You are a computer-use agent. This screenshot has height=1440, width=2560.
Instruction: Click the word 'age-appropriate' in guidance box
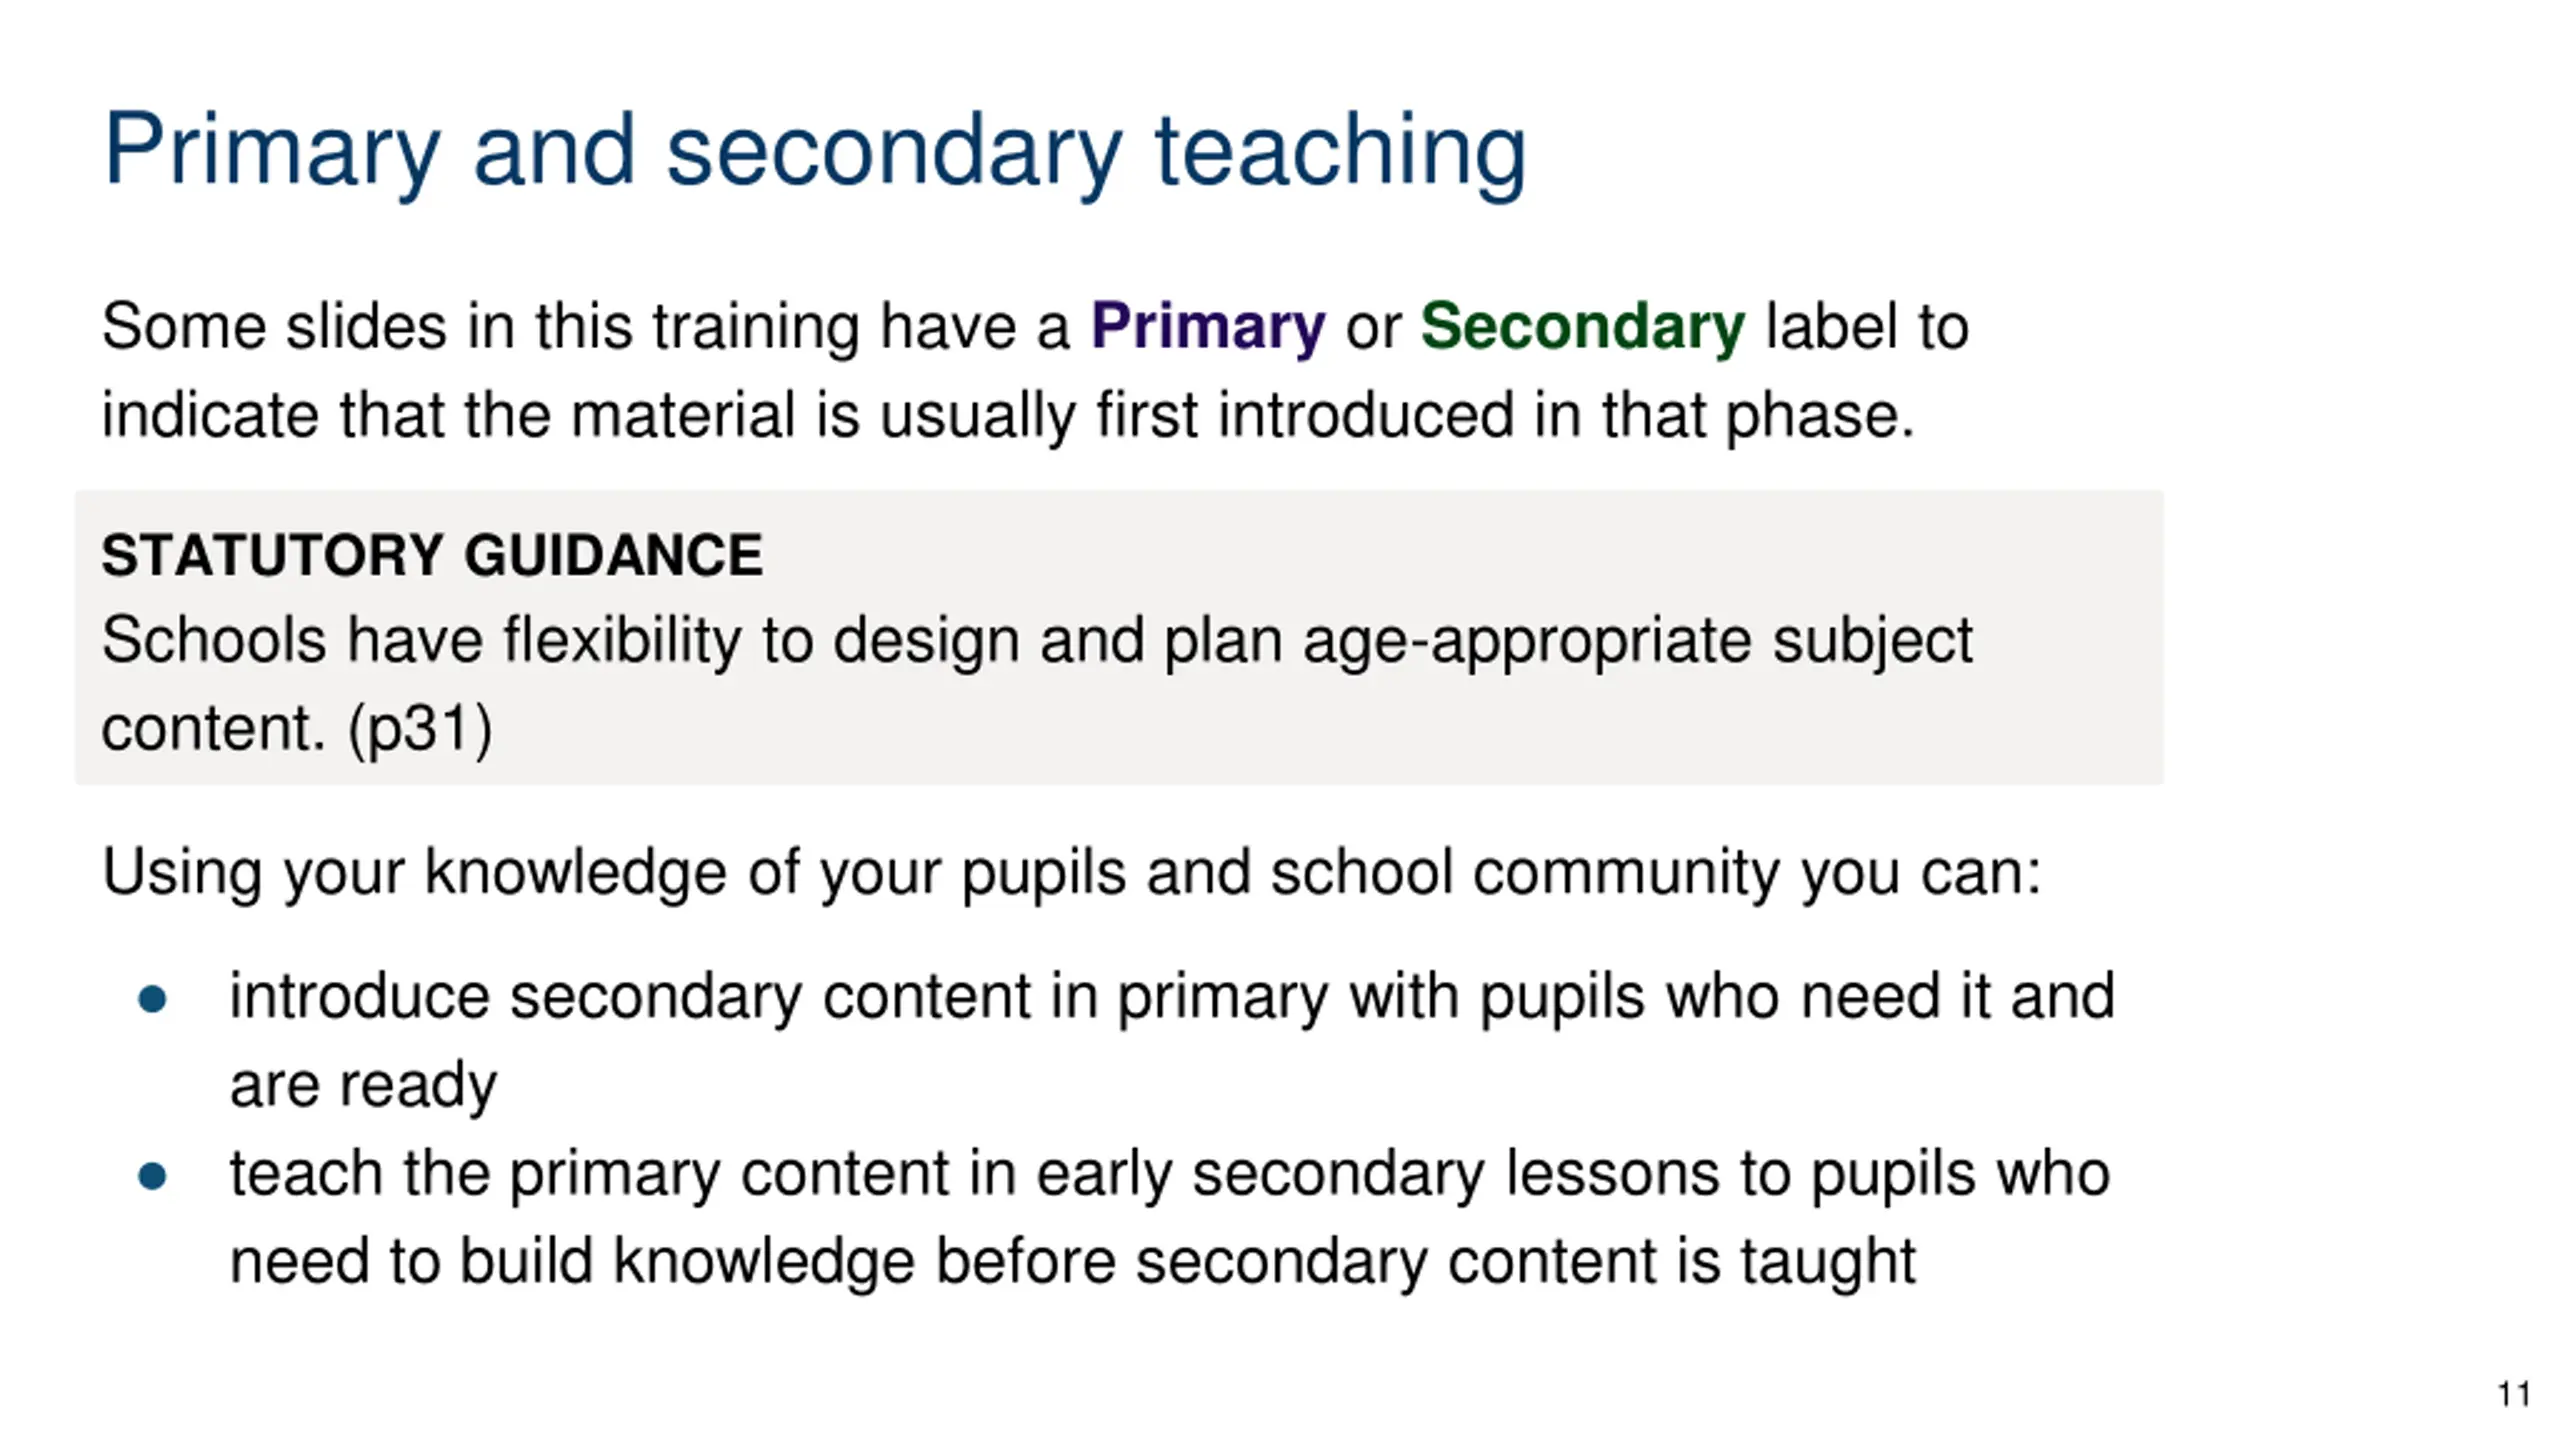click(1527, 640)
